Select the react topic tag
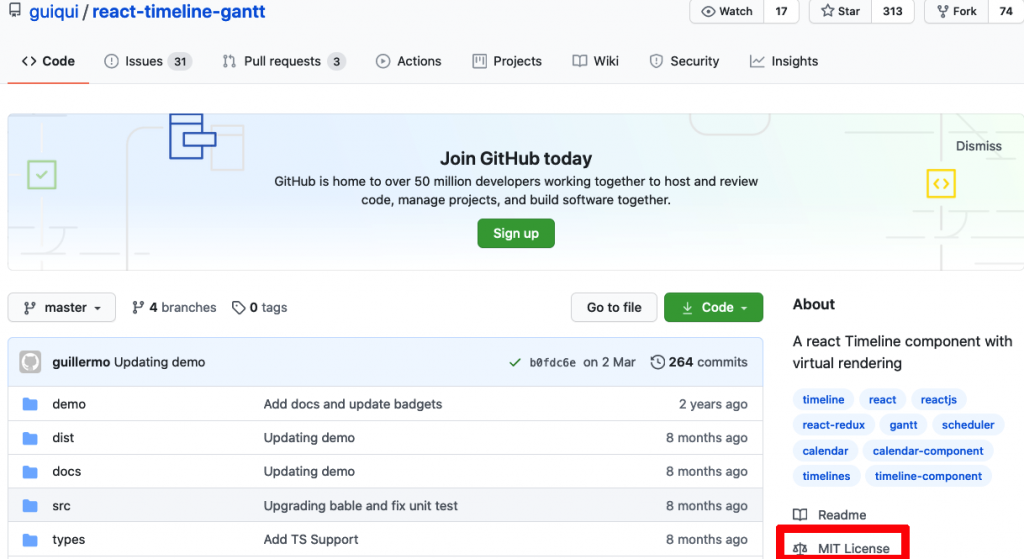 882,400
